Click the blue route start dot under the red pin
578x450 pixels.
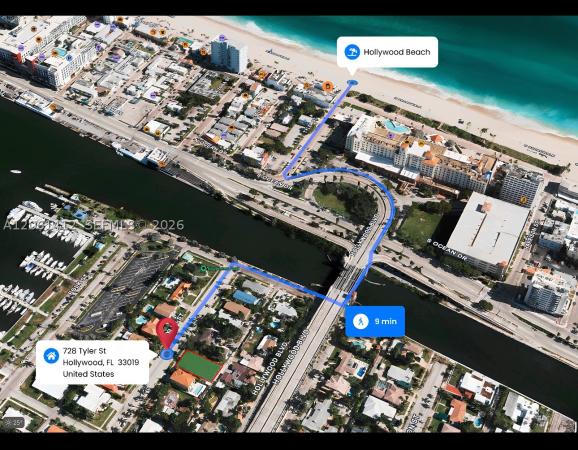(167, 354)
